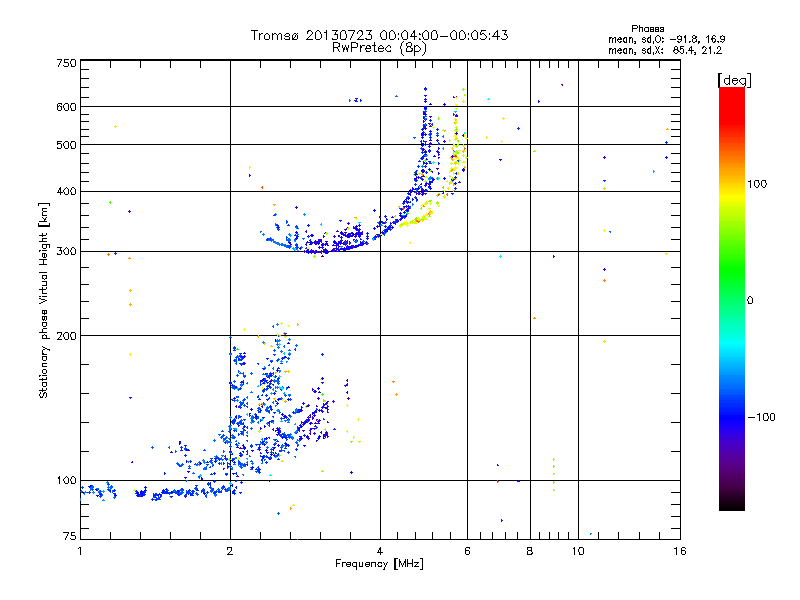Image resolution: width=800 pixels, height=600 pixels.
Task: Click the colorbar label "-100"
Action: [x=761, y=417]
